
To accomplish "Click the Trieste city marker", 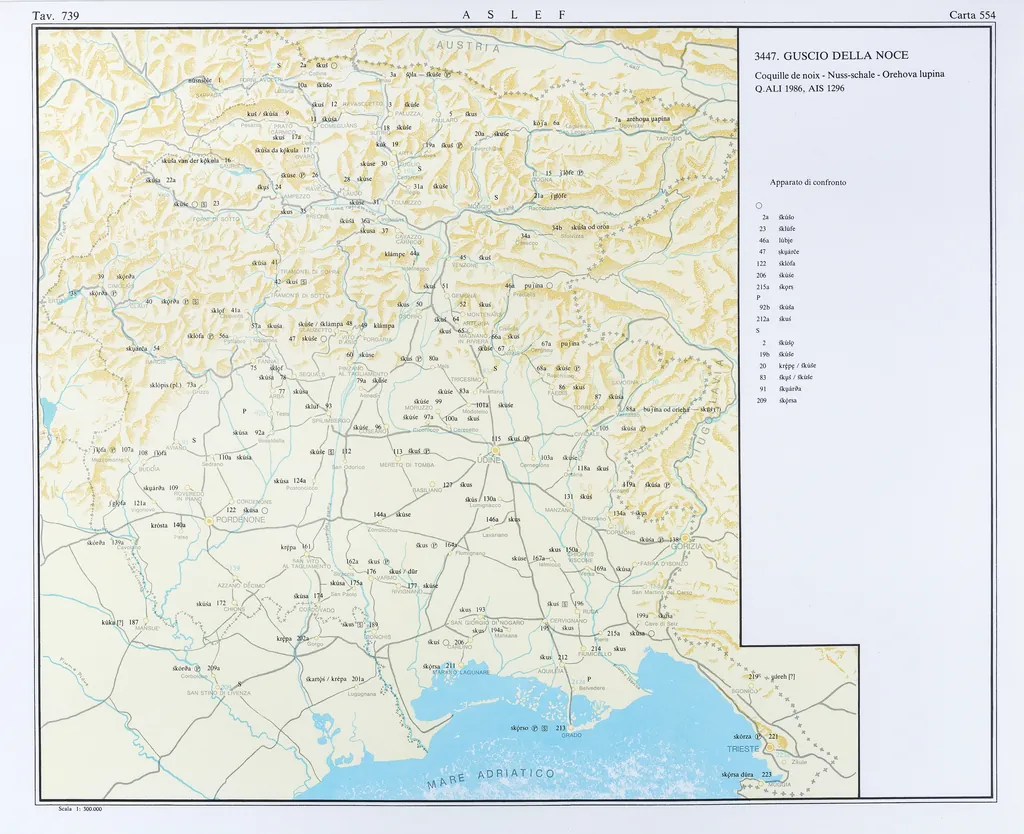I will [x=769, y=747].
